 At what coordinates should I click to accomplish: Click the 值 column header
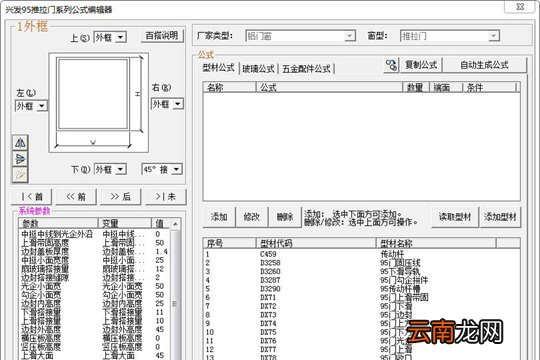160,224
